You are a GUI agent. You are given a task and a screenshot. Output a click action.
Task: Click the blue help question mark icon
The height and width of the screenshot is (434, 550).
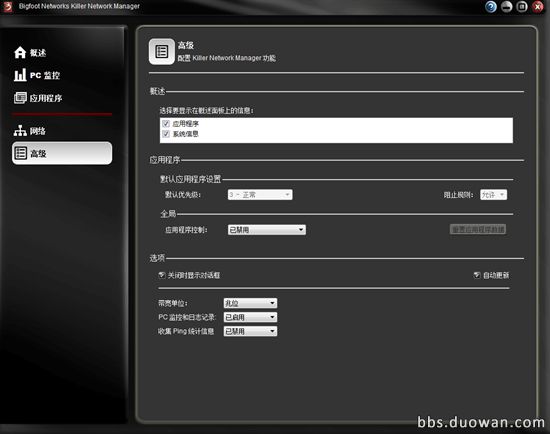(491, 7)
